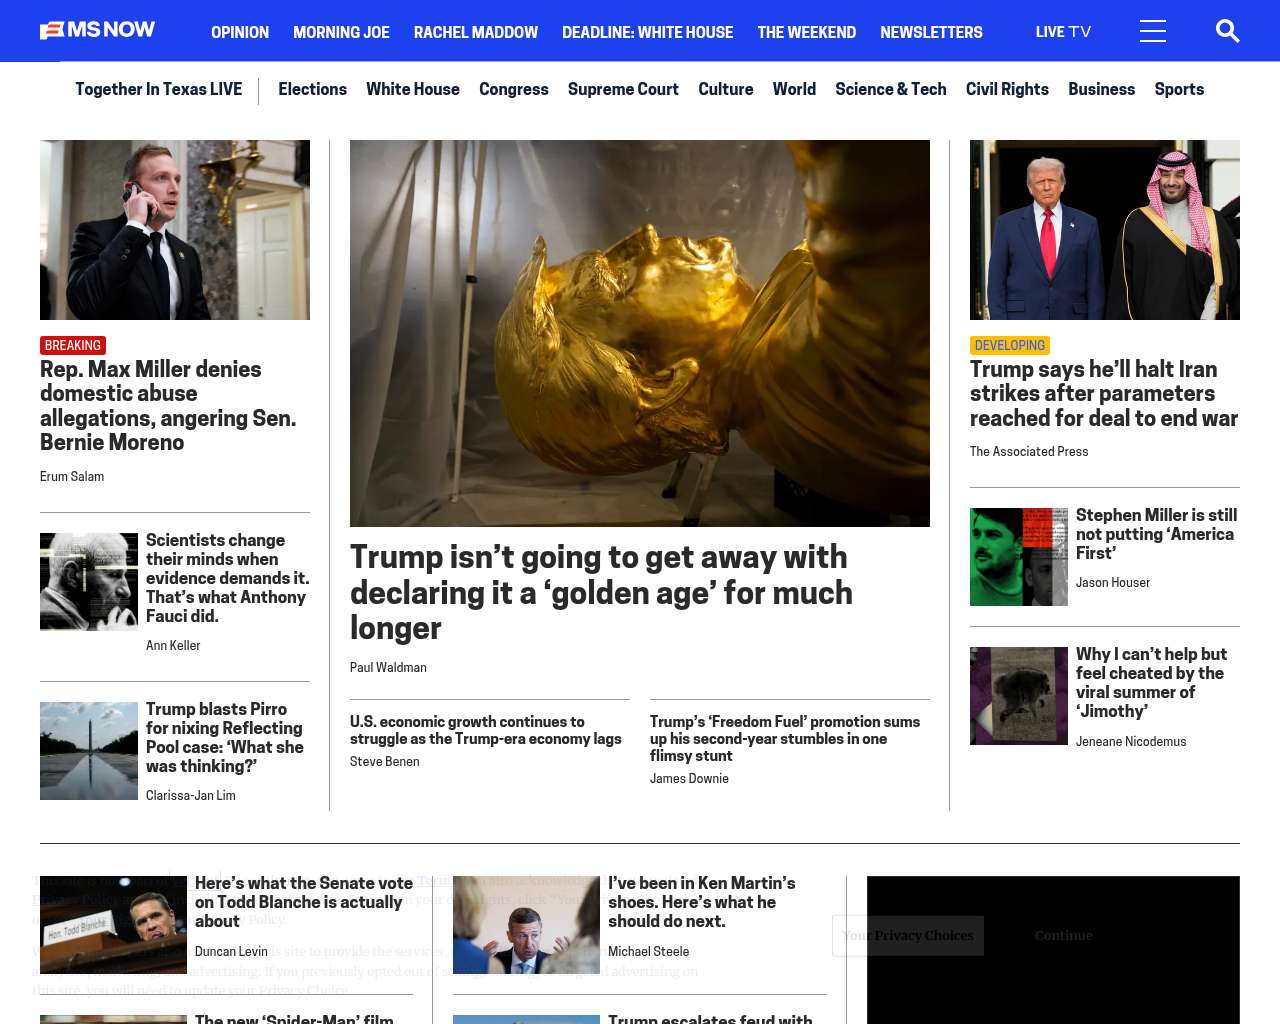Image resolution: width=1280 pixels, height=1024 pixels.
Task: Open author Erum Salam's page
Action: coord(72,477)
